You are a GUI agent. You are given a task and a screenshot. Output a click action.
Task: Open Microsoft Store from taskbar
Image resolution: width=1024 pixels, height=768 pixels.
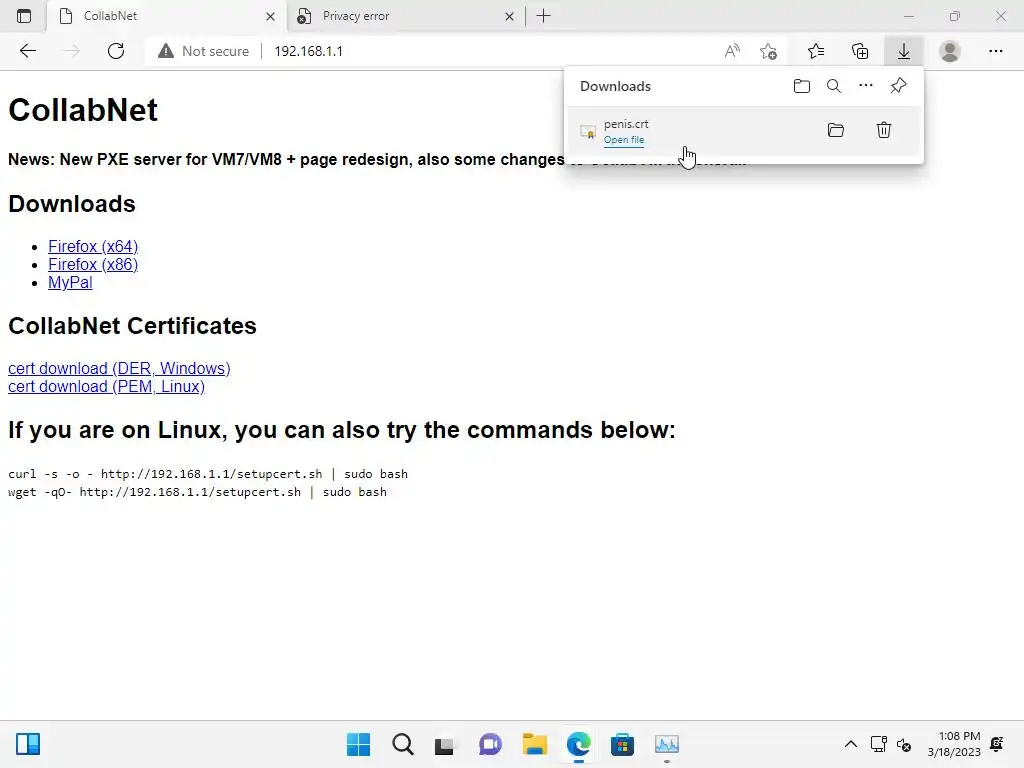click(622, 744)
